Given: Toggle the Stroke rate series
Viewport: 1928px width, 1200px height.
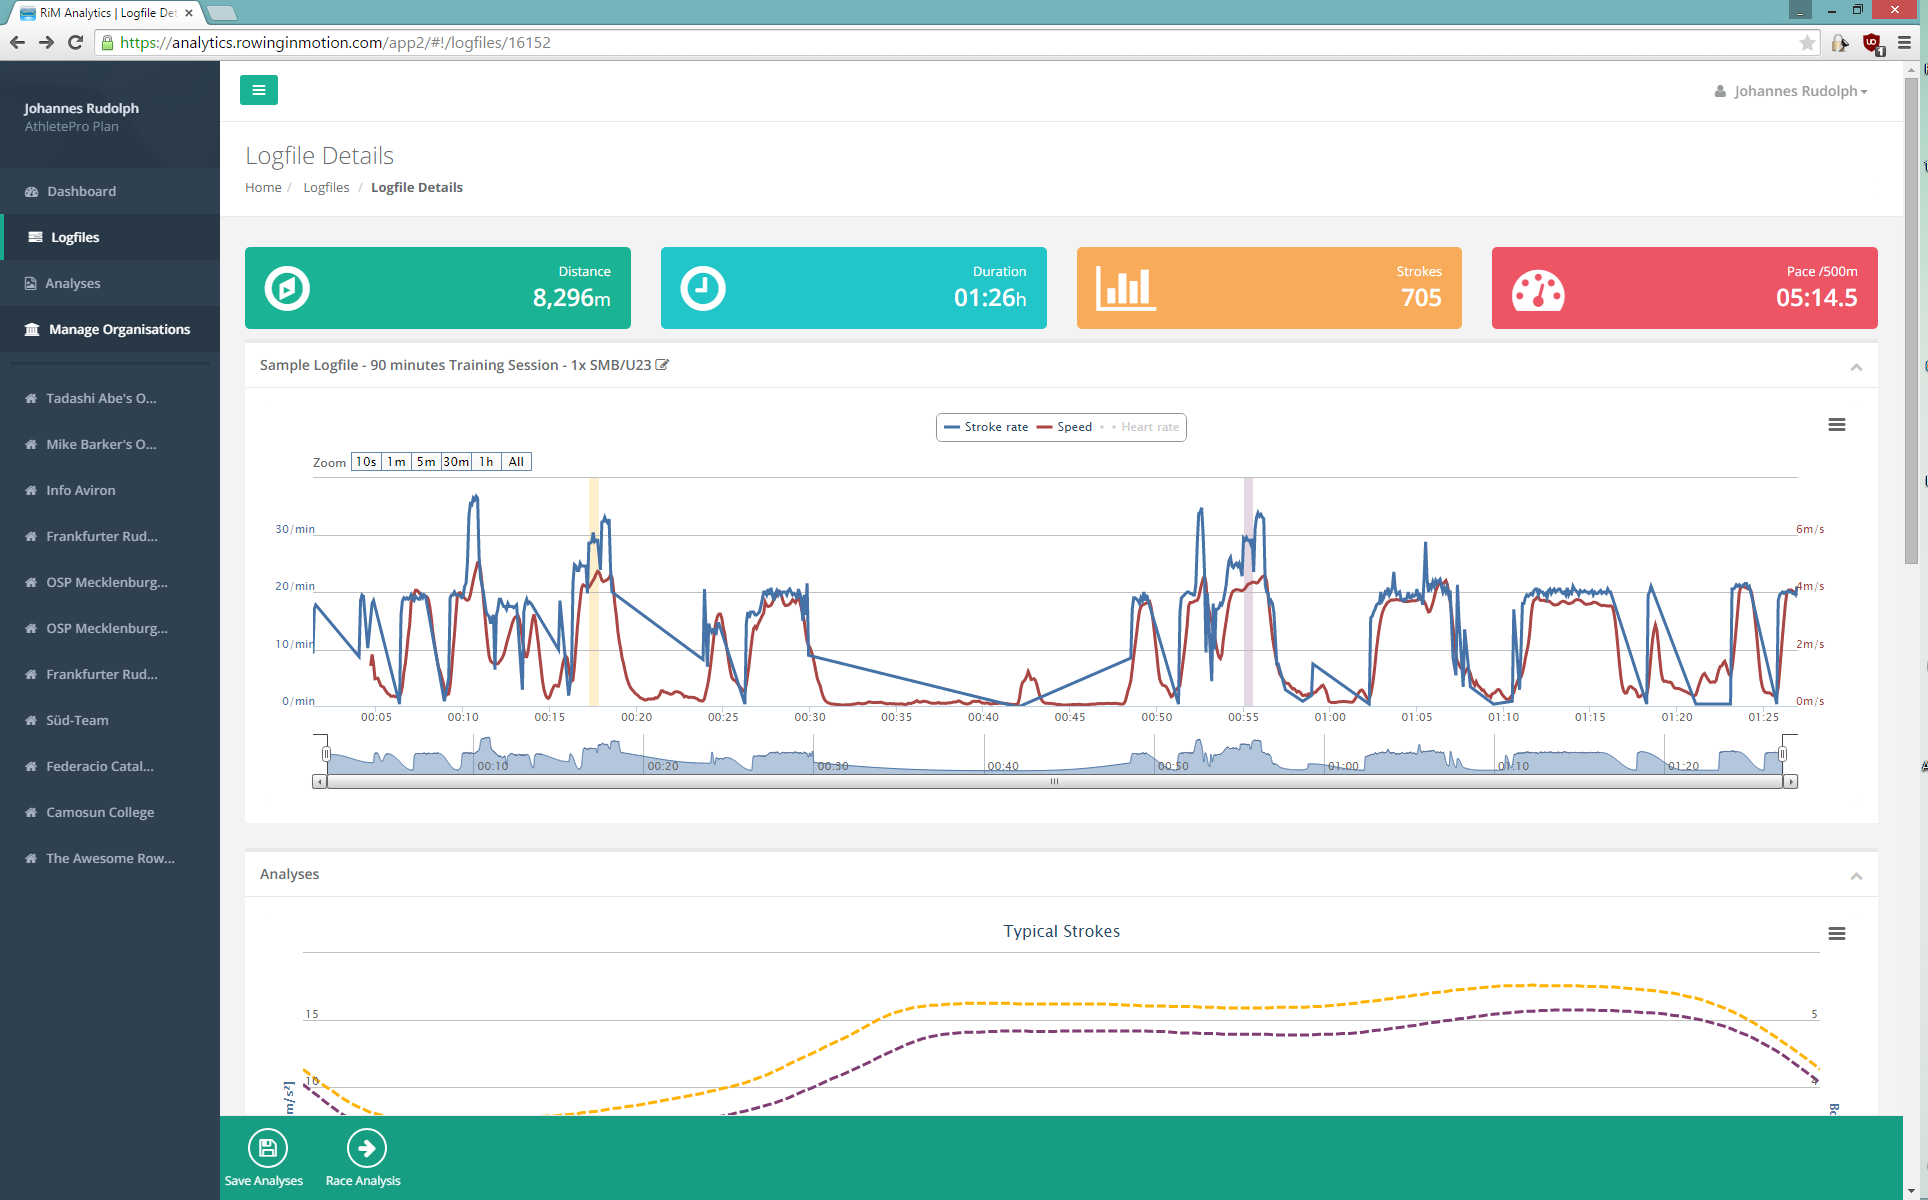Looking at the screenshot, I should coord(986,427).
